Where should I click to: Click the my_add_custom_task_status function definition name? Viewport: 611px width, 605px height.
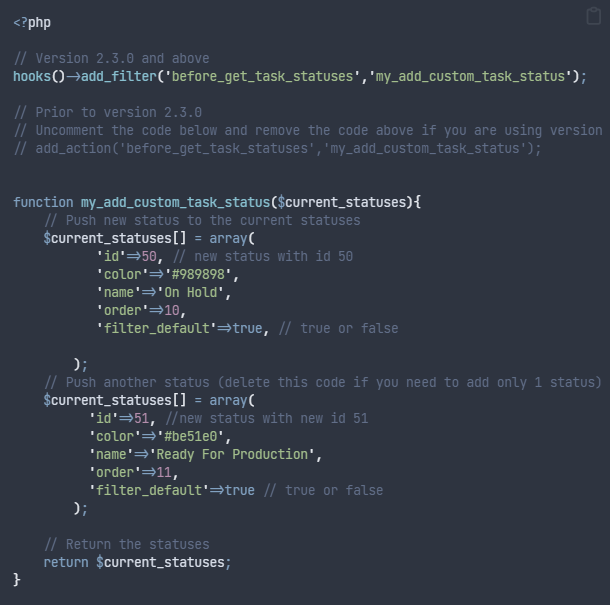tap(176, 202)
